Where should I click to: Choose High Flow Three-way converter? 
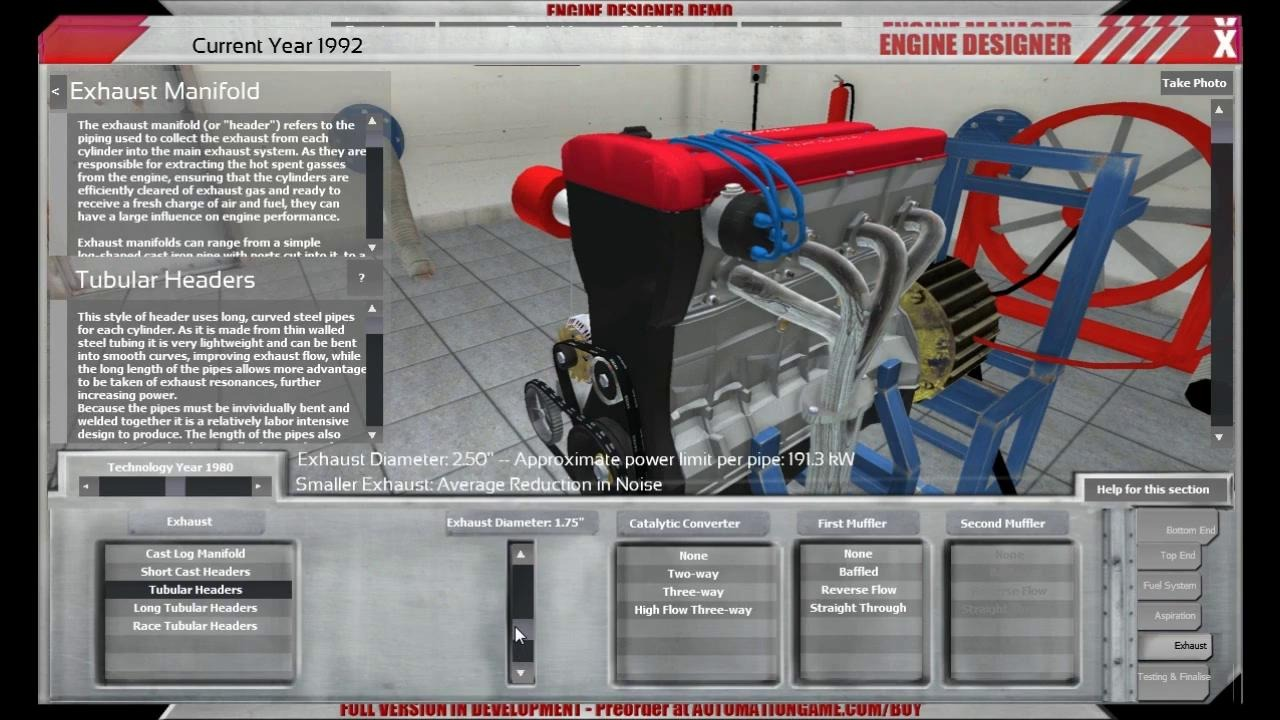pos(693,609)
